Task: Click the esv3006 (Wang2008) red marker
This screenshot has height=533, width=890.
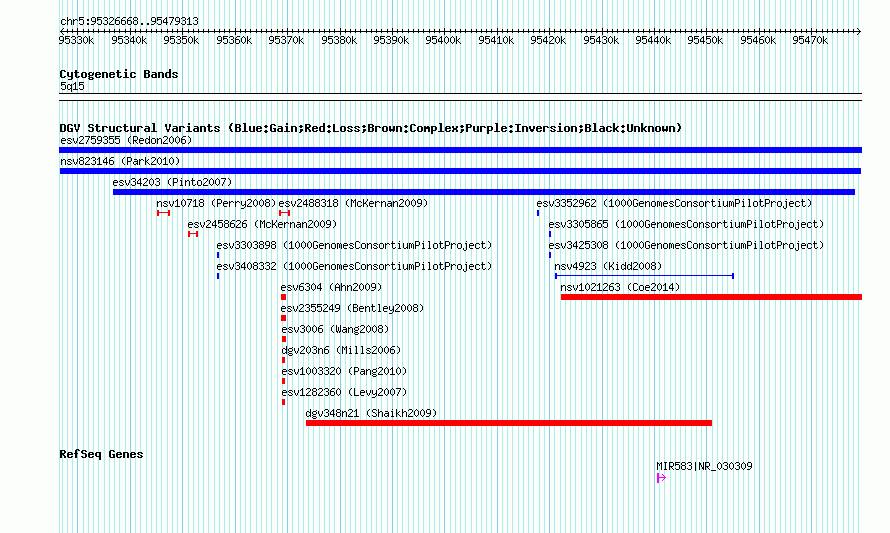Action: click(x=284, y=339)
